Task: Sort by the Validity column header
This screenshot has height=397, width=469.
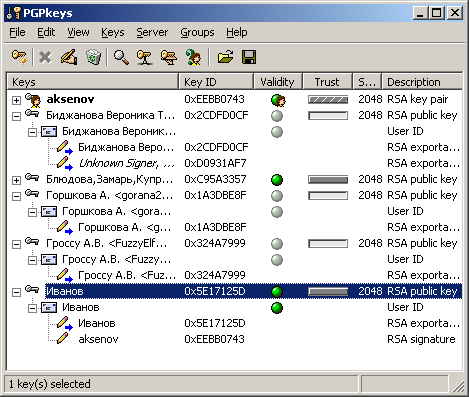Action: pyautogui.click(x=278, y=82)
